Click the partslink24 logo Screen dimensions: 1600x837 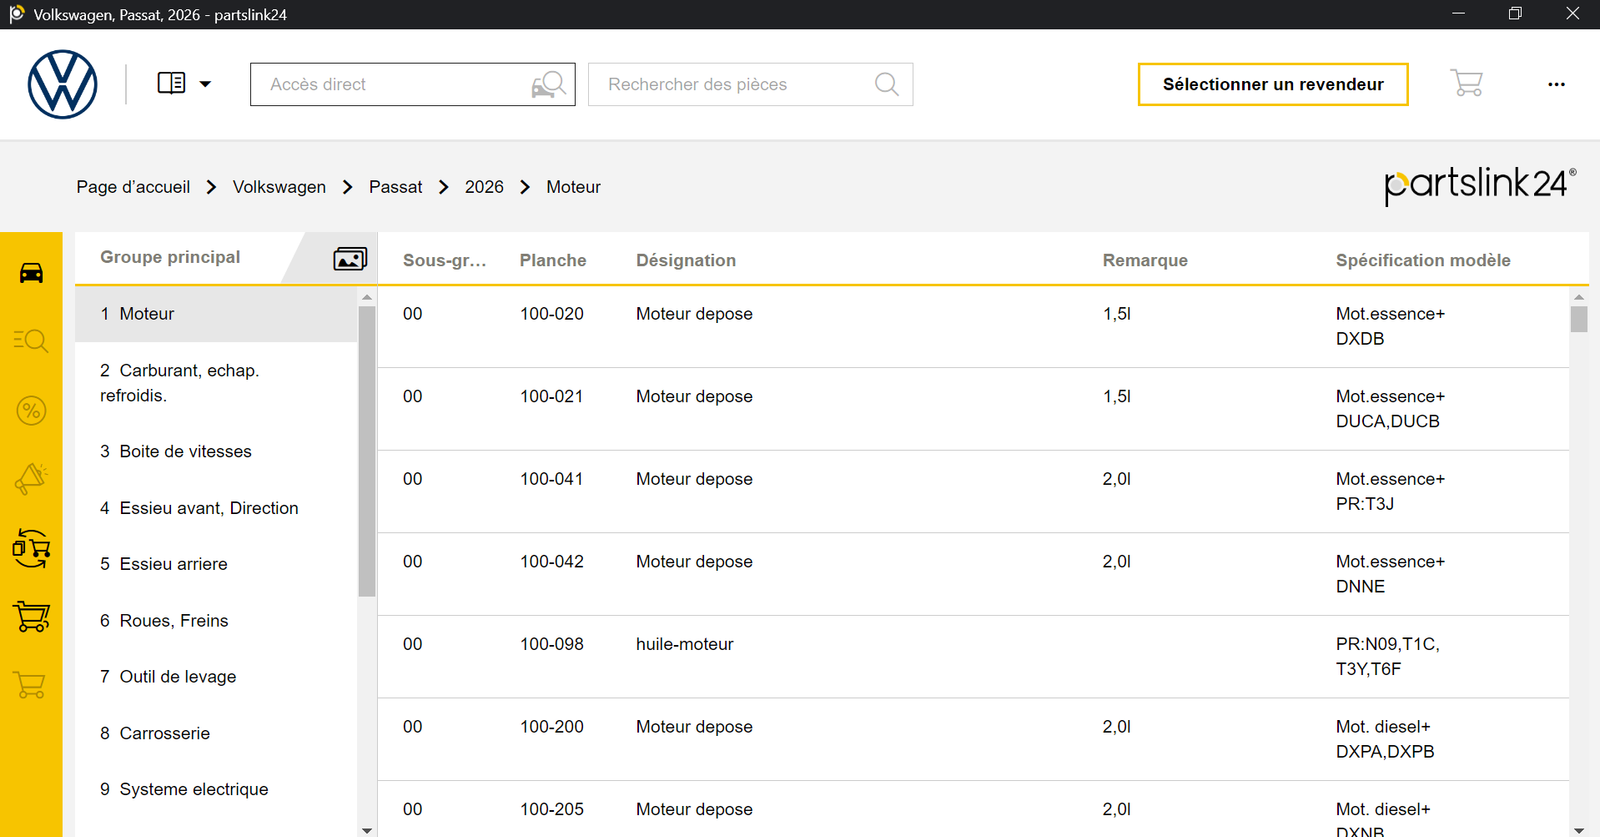point(1480,185)
